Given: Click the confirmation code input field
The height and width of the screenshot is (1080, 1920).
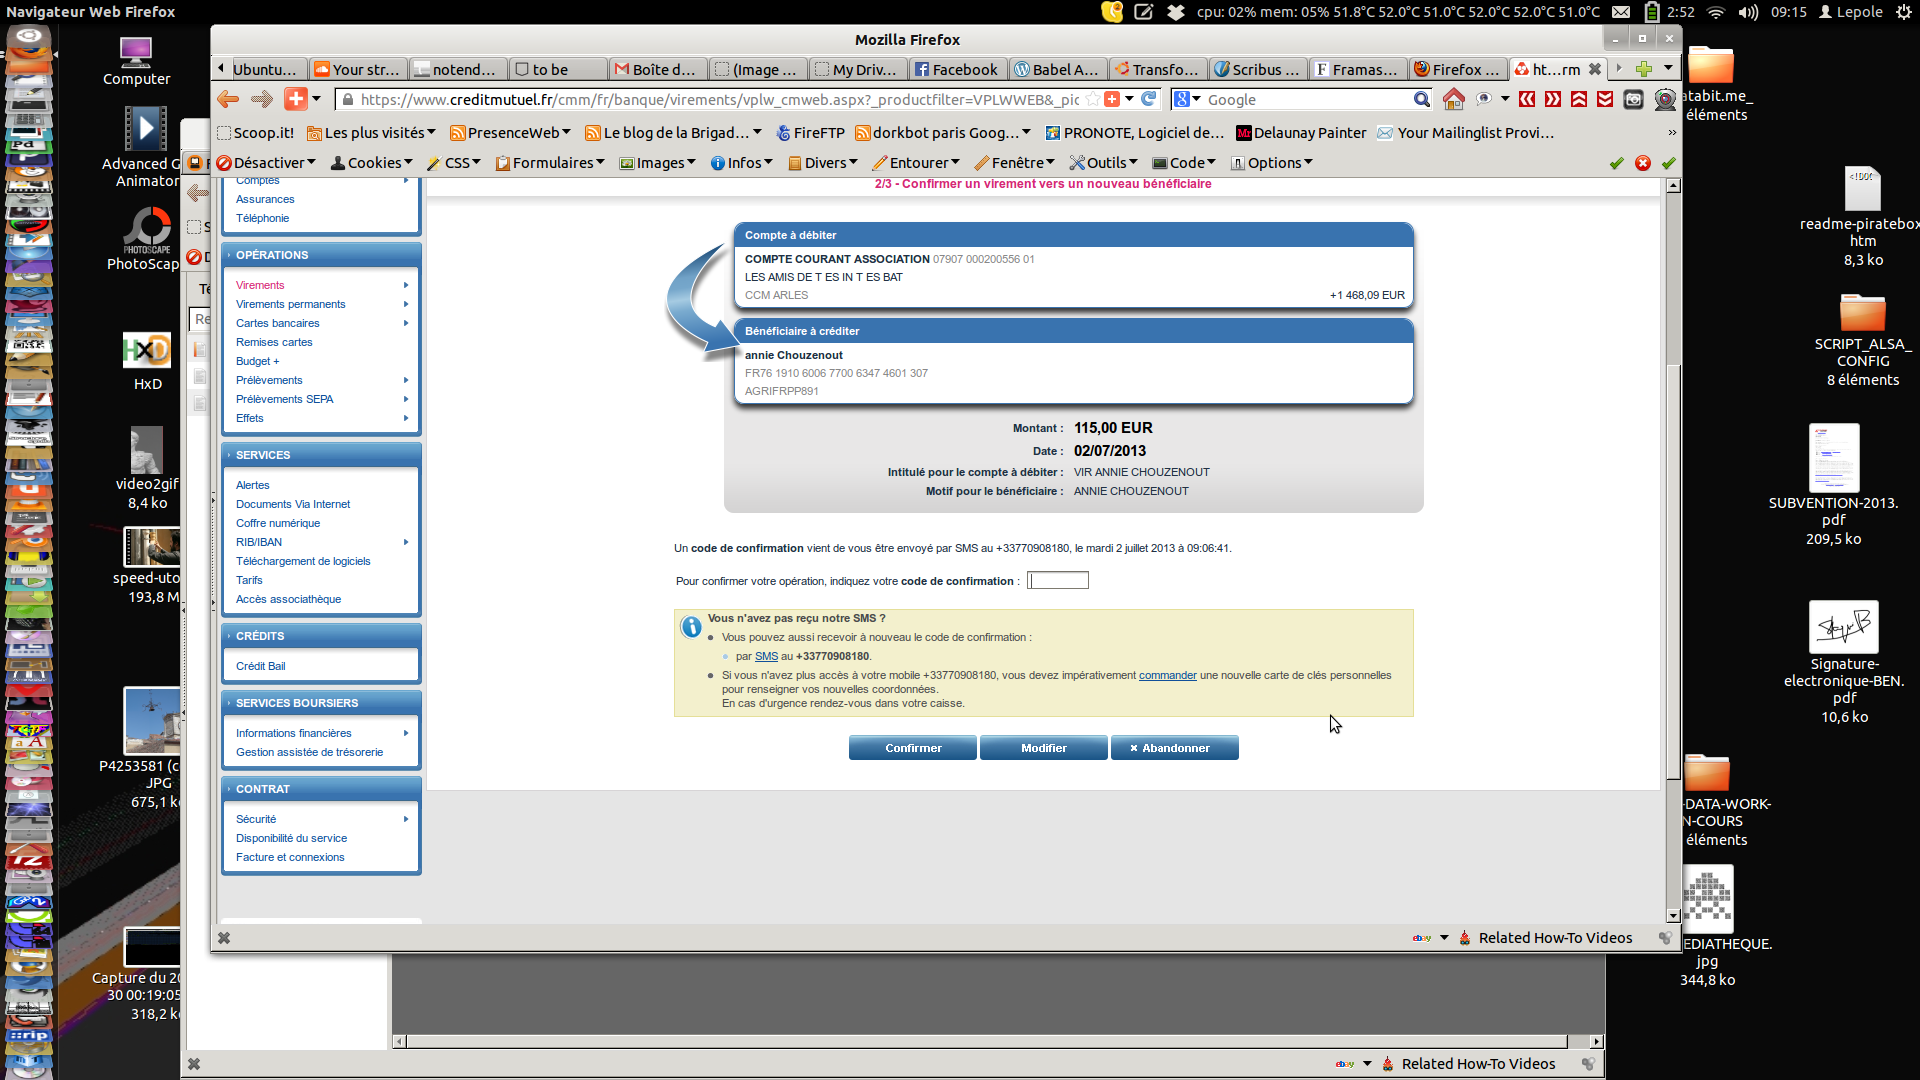Looking at the screenshot, I should [x=1058, y=581].
